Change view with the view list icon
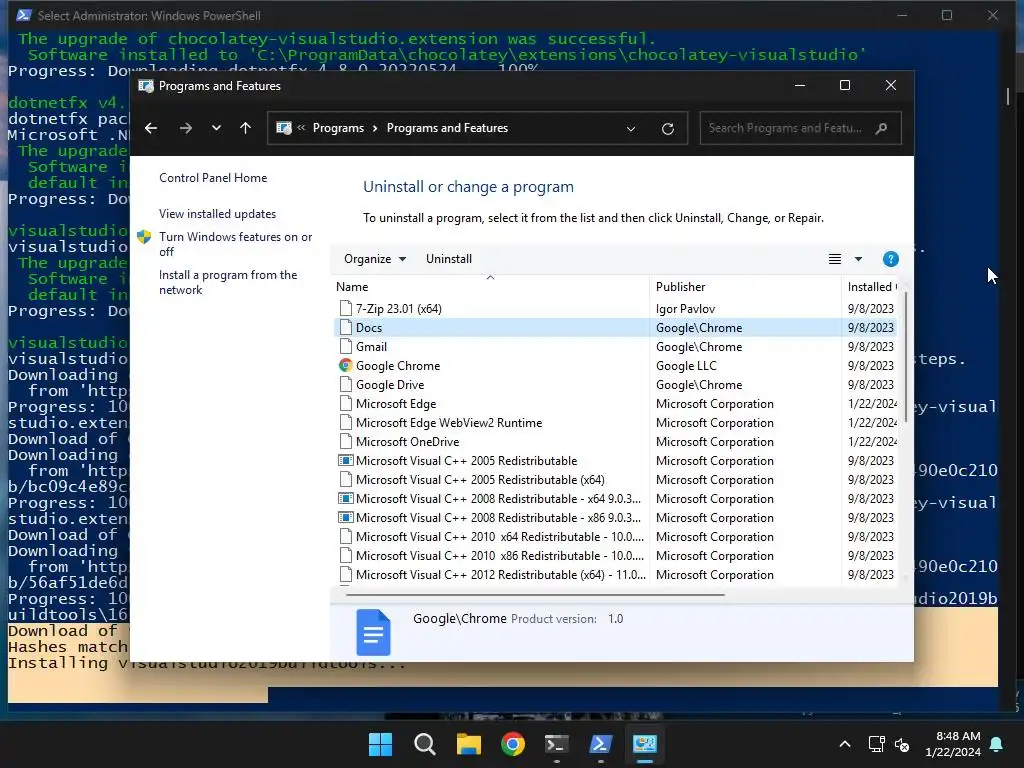 [835, 259]
